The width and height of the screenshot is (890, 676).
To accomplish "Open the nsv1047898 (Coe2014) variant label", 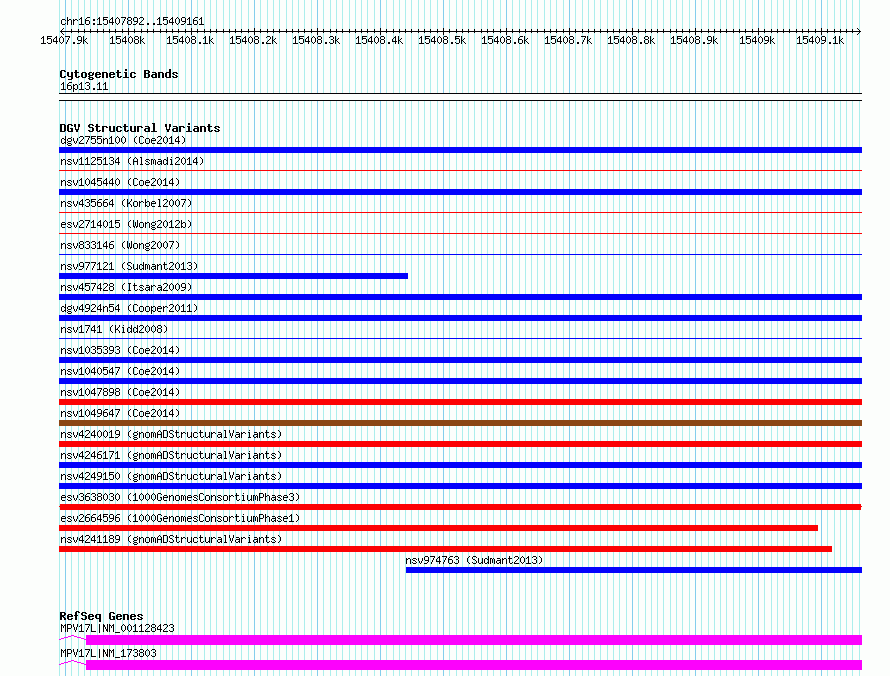I will pyautogui.click(x=120, y=392).
